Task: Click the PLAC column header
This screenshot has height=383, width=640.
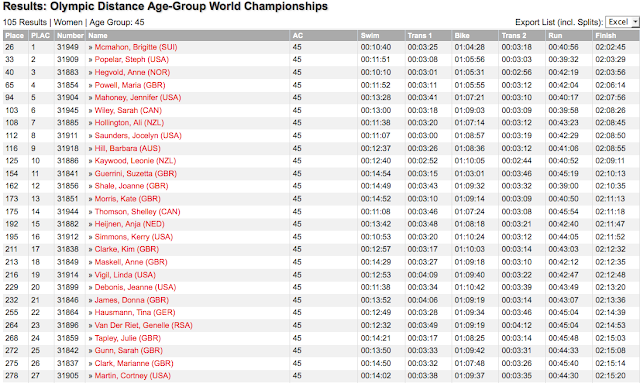Action: [40, 36]
